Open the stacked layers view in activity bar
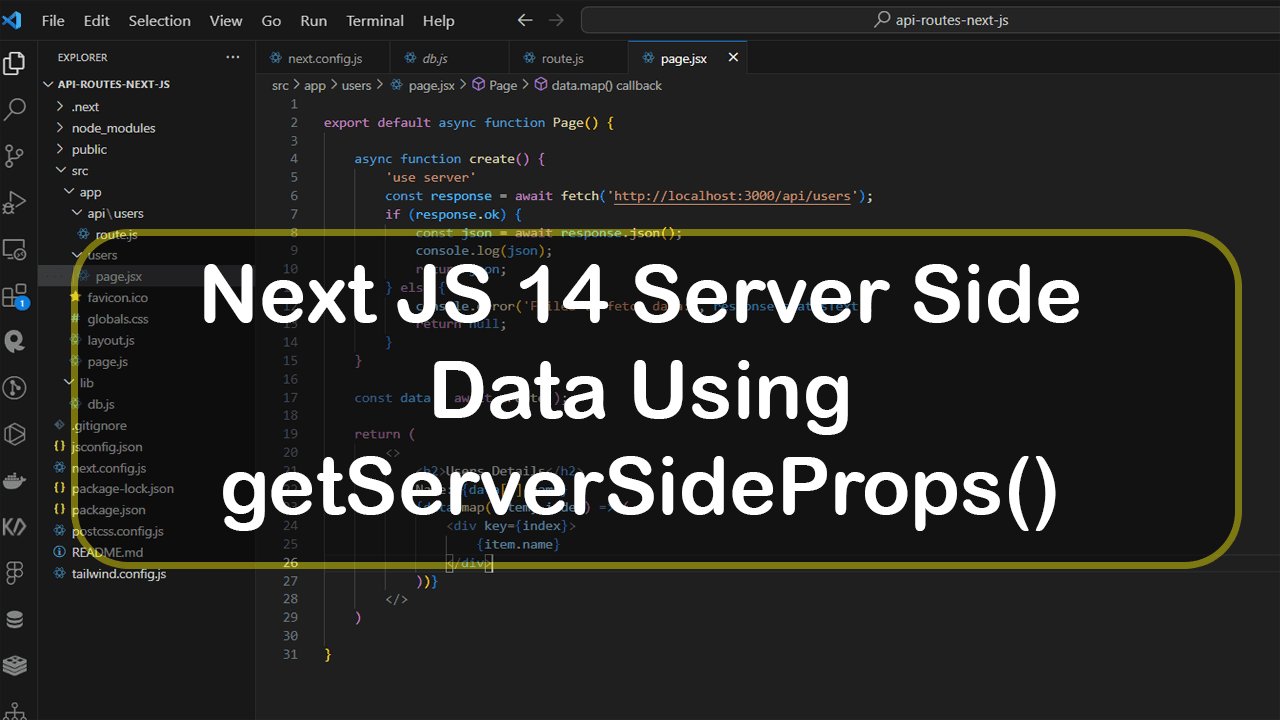The height and width of the screenshot is (720, 1280). click(15, 665)
